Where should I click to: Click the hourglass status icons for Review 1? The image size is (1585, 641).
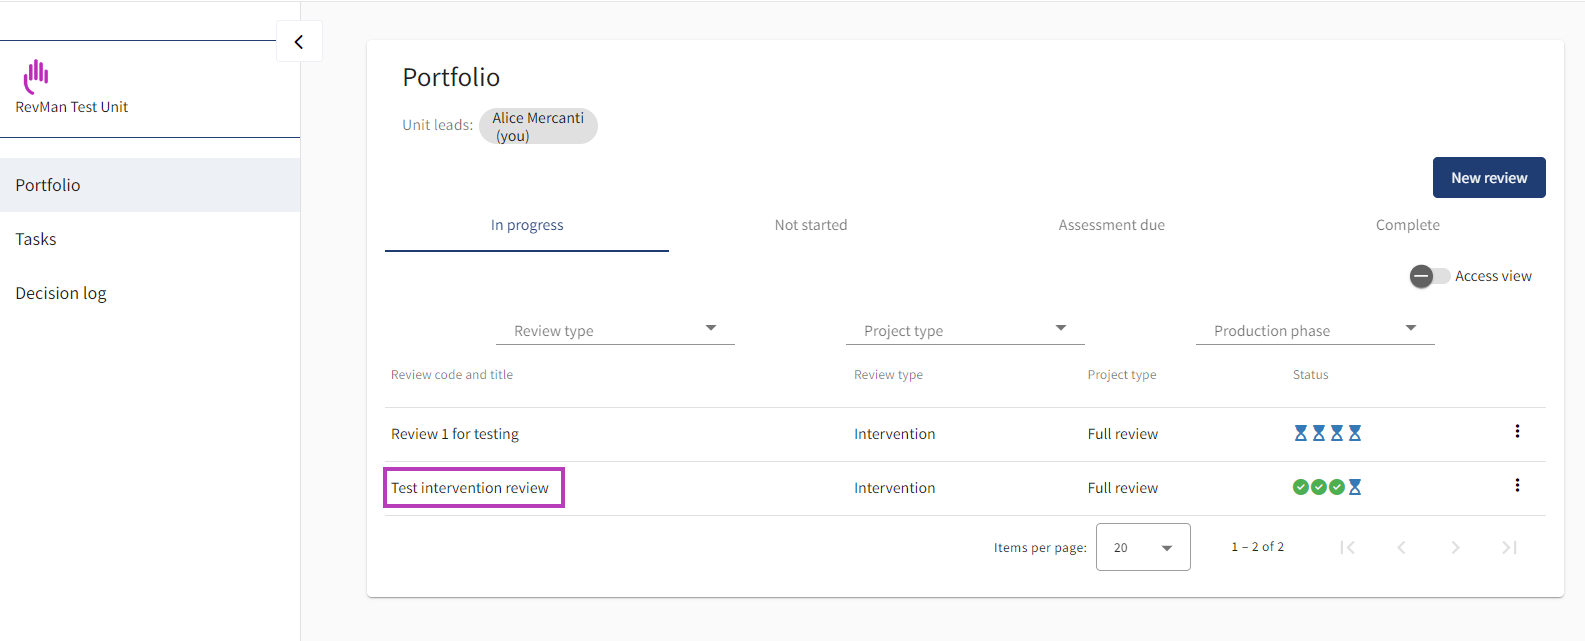click(1327, 433)
